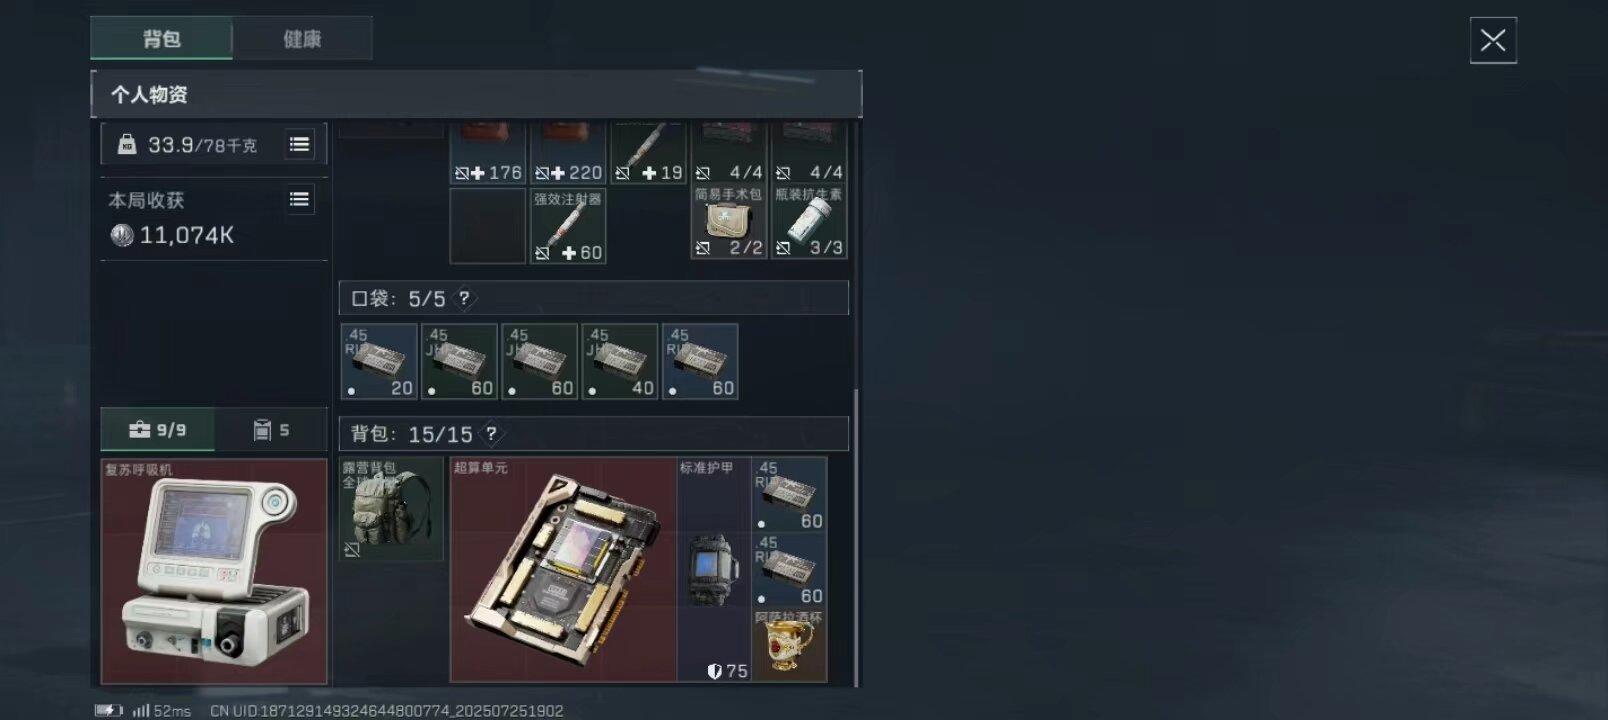Select the safe box 9/9 tab
The image size is (1608, 720).
click(157, 429)
